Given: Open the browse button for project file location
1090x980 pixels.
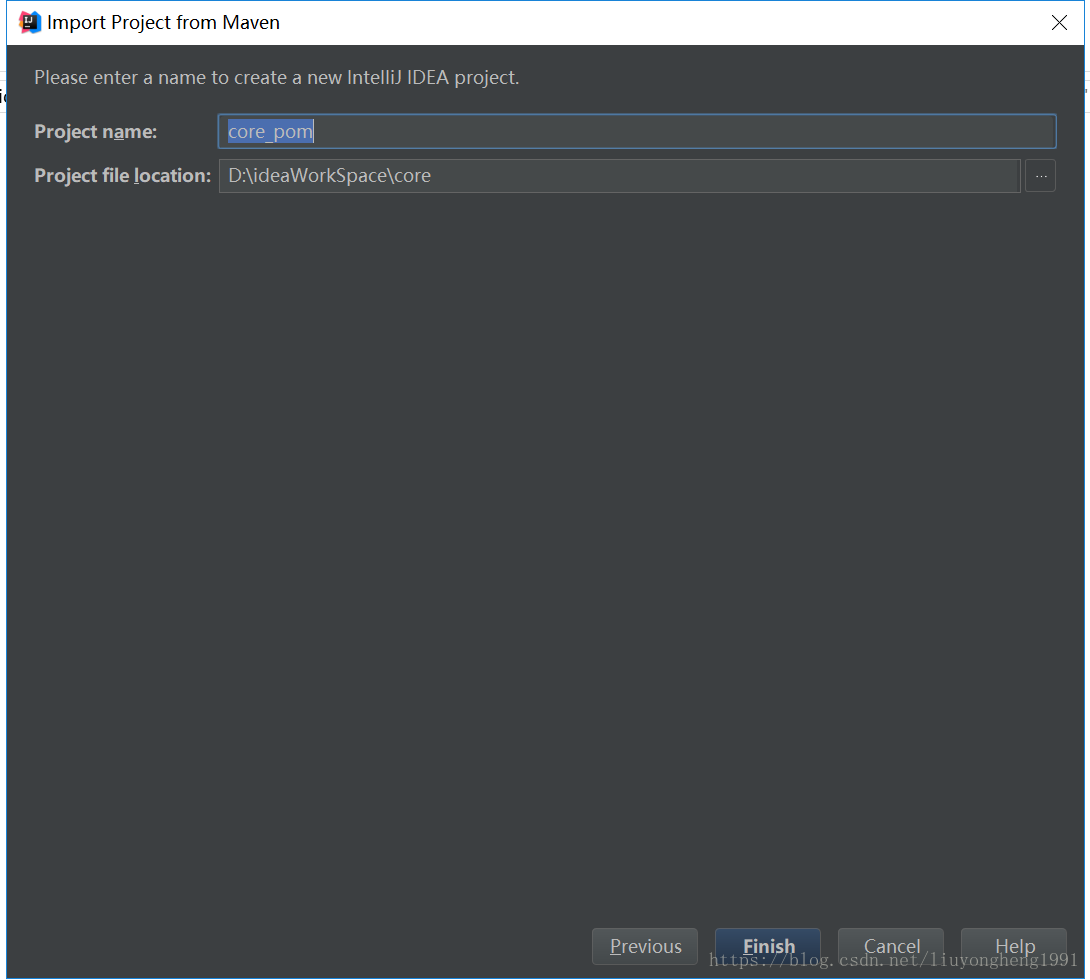Looking at the screenshot, I should (x=1040, y=176).
